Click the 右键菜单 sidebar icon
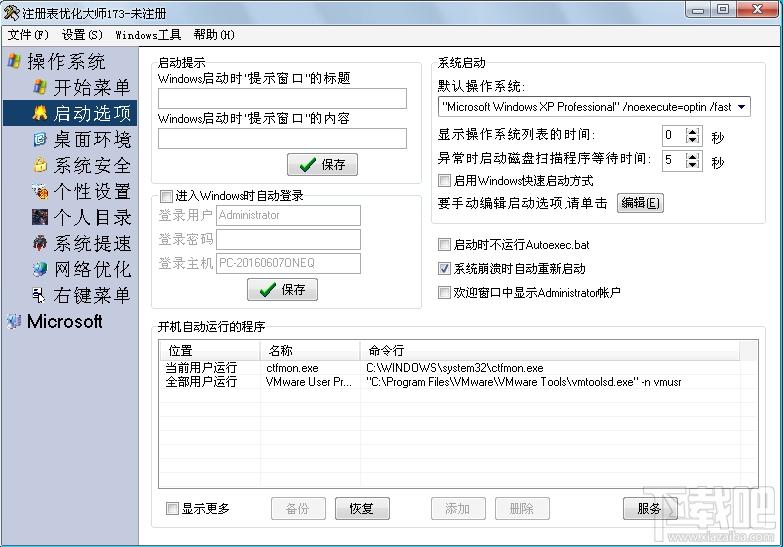Image resolution: width=783 pixels, height=547 pixels. click(x=39, y=295)
